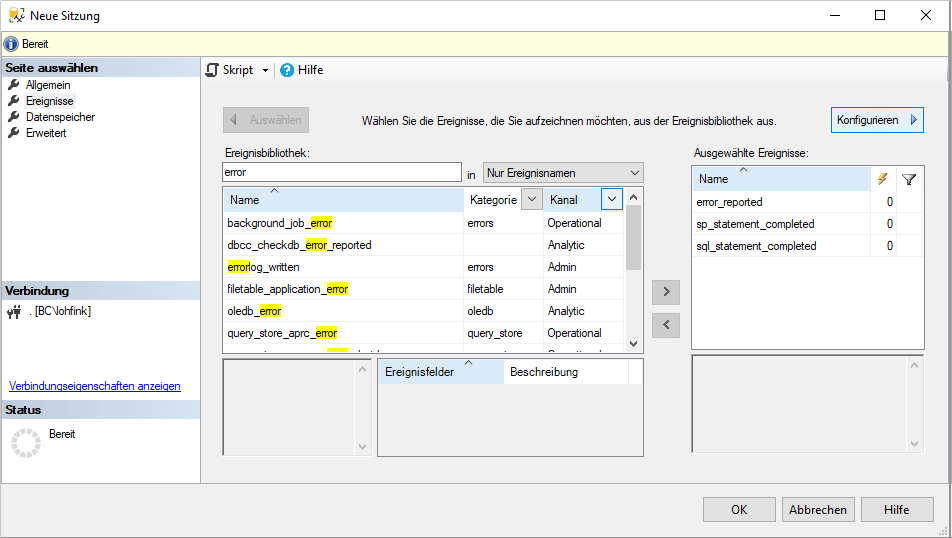Click the Skript toolbar icon
The width and height of the screenshot is (952, 538).
click(212, 70)
